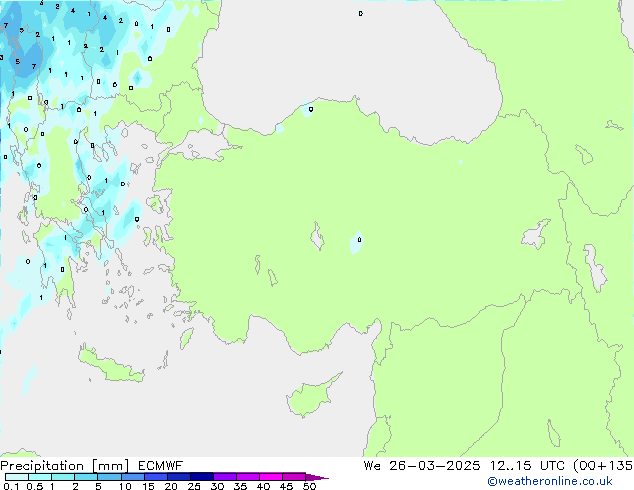Image resolution: width=634 pixels, height=490 pixels.
Task: Click the legend tick label "15"
Action: coord(148,486)
